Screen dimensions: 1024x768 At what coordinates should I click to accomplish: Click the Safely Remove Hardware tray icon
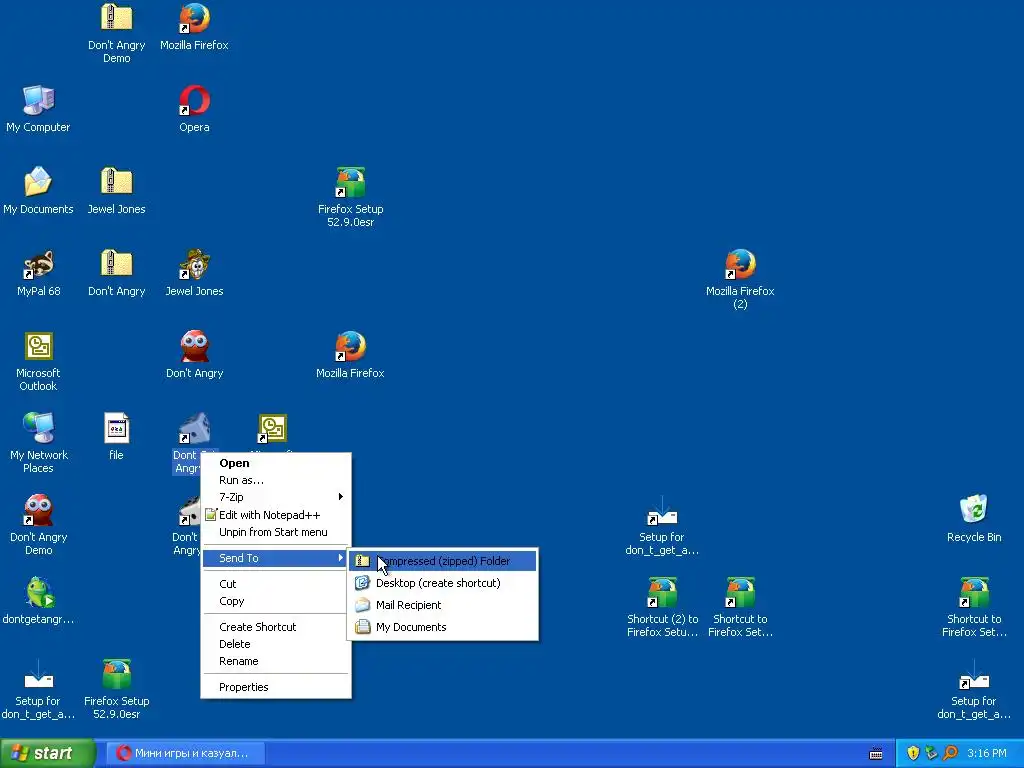coord(931,753)
